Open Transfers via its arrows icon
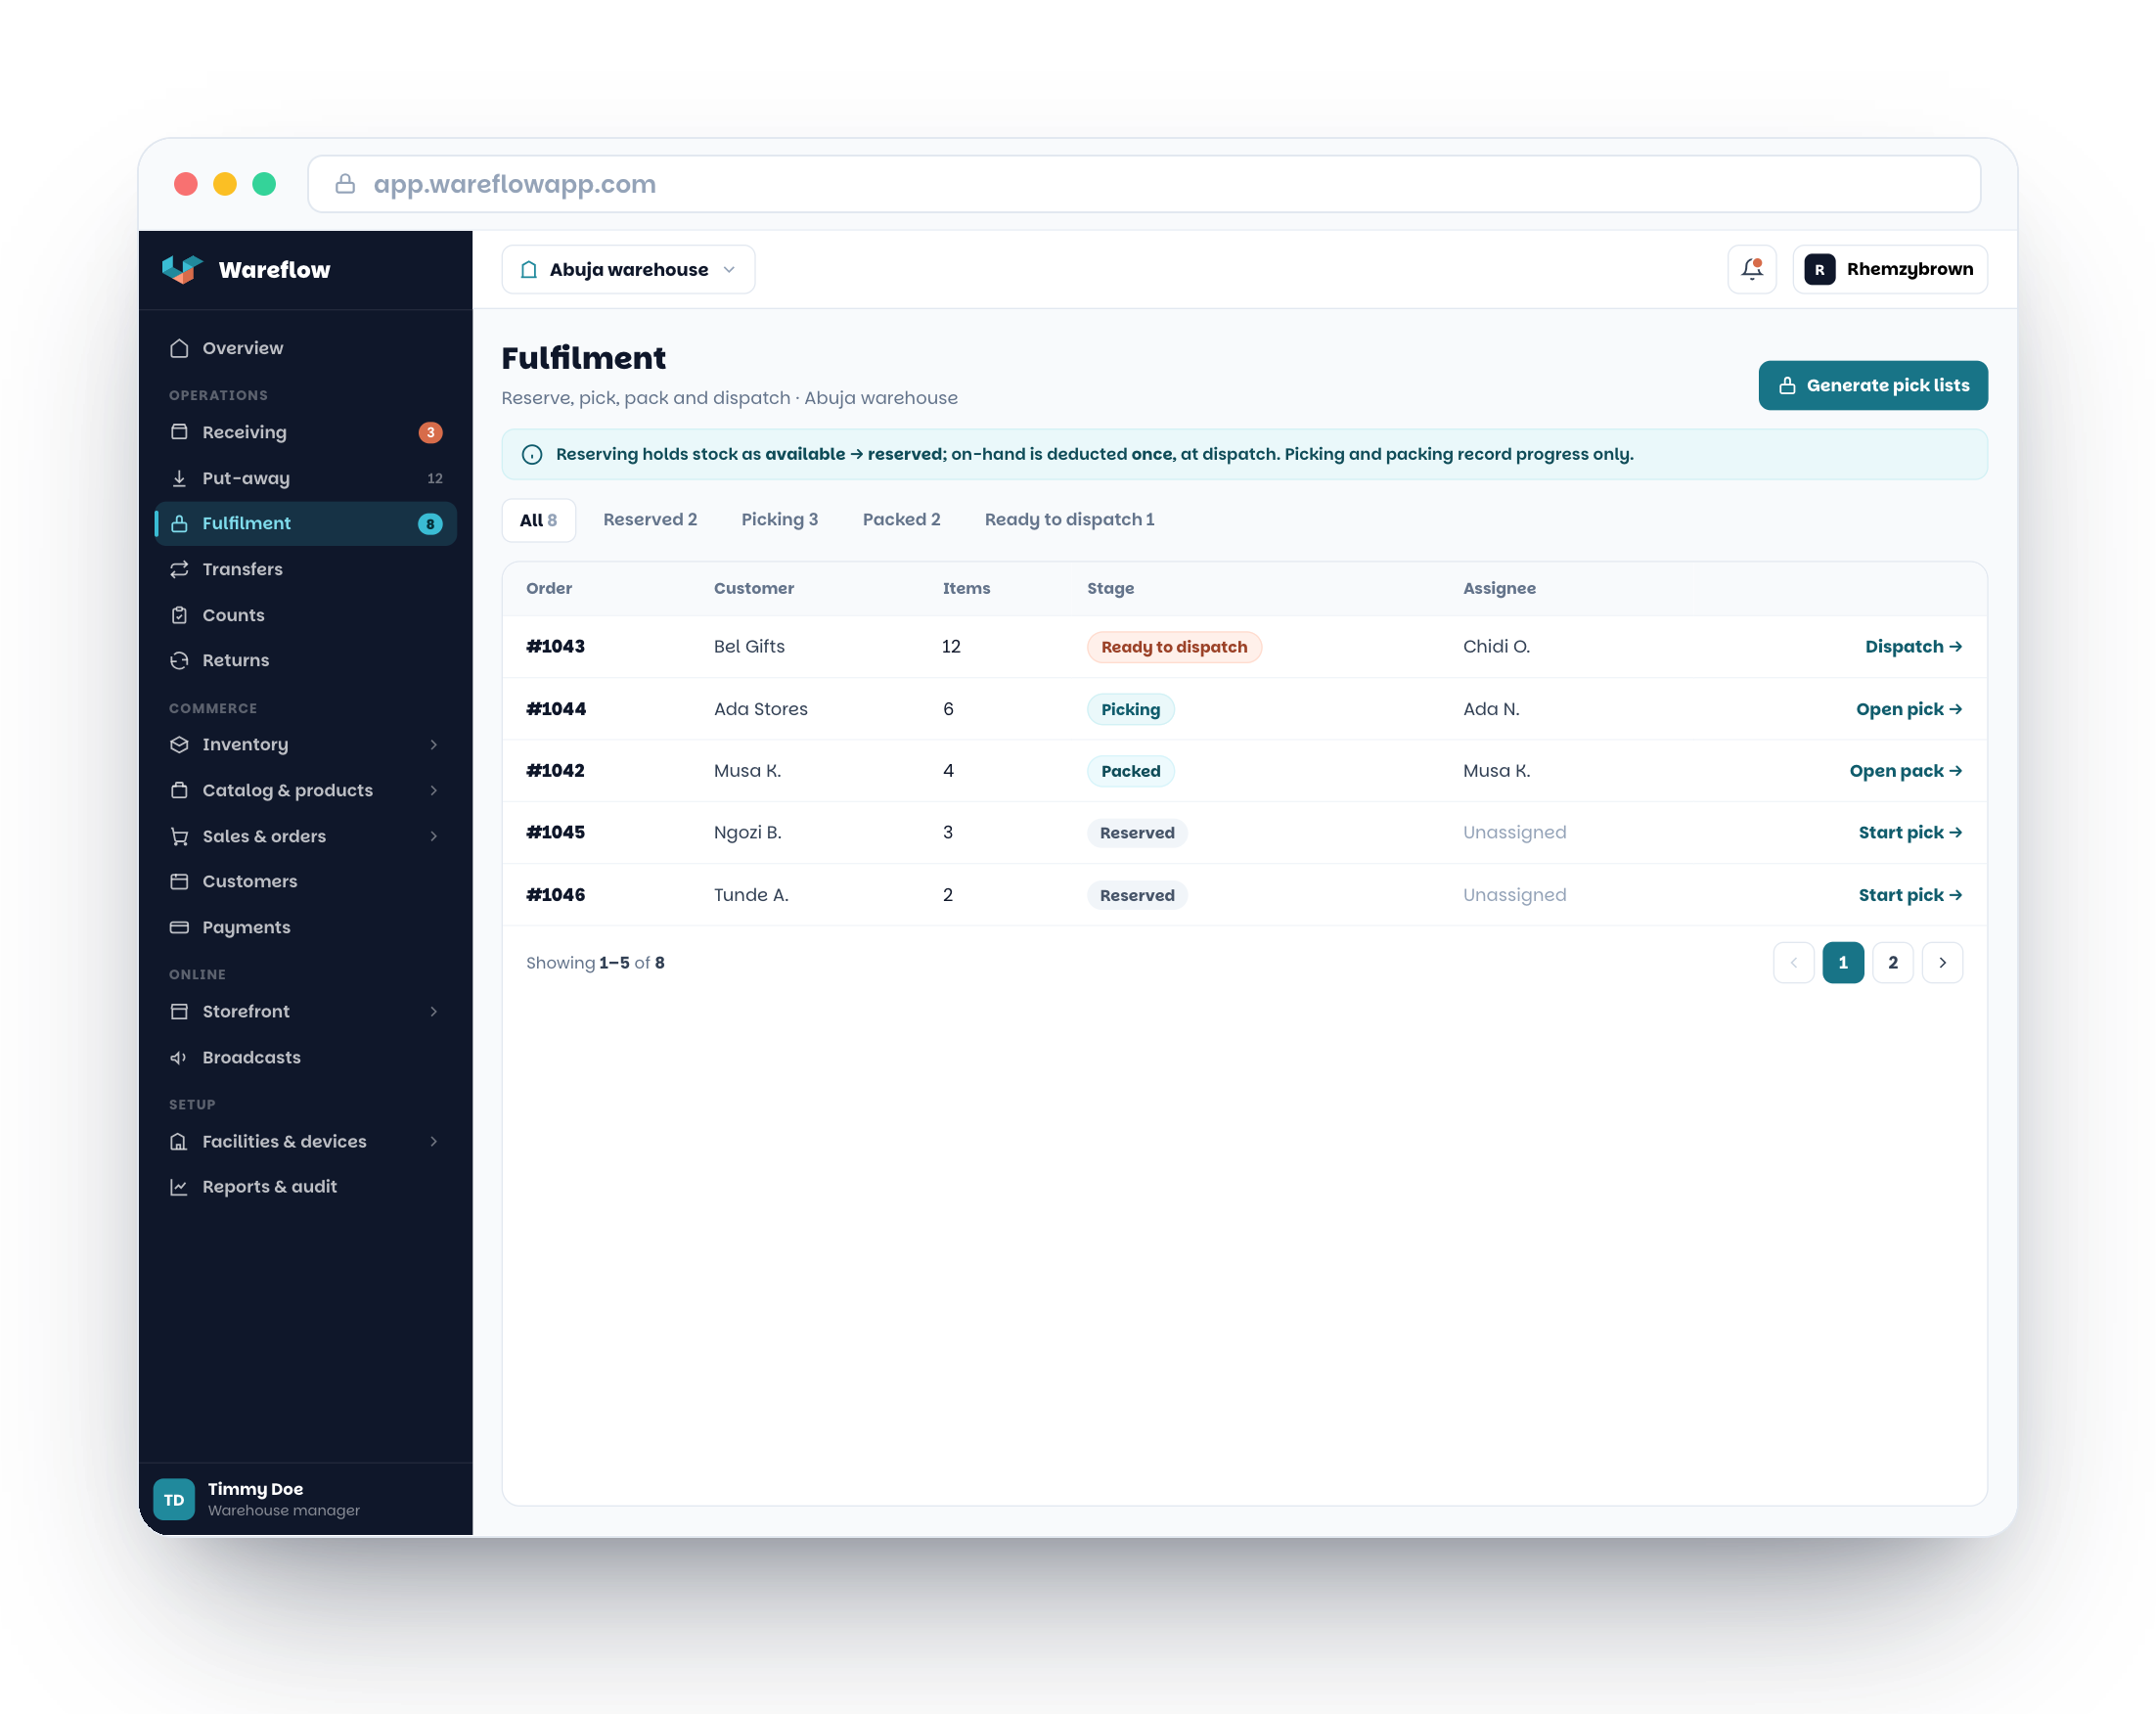The image size is (2156, 1714). pyautogui.click(x=179, y=569)
